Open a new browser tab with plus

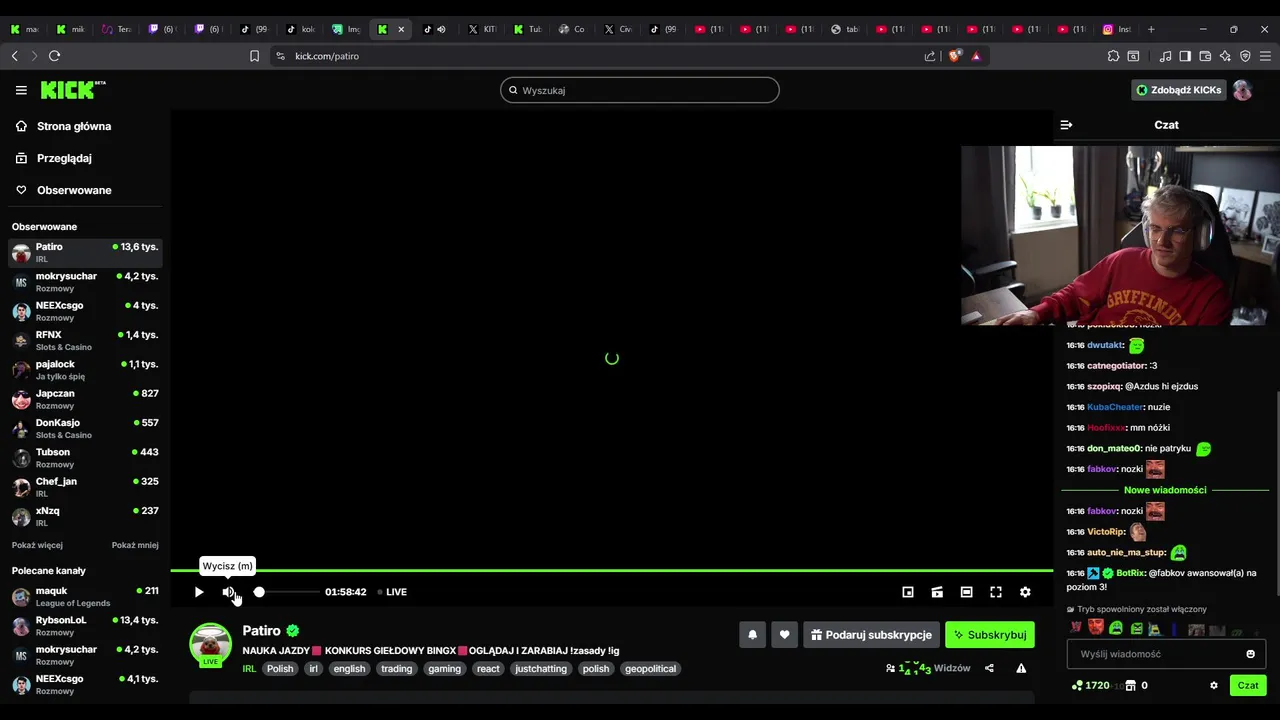(1151, 29)
